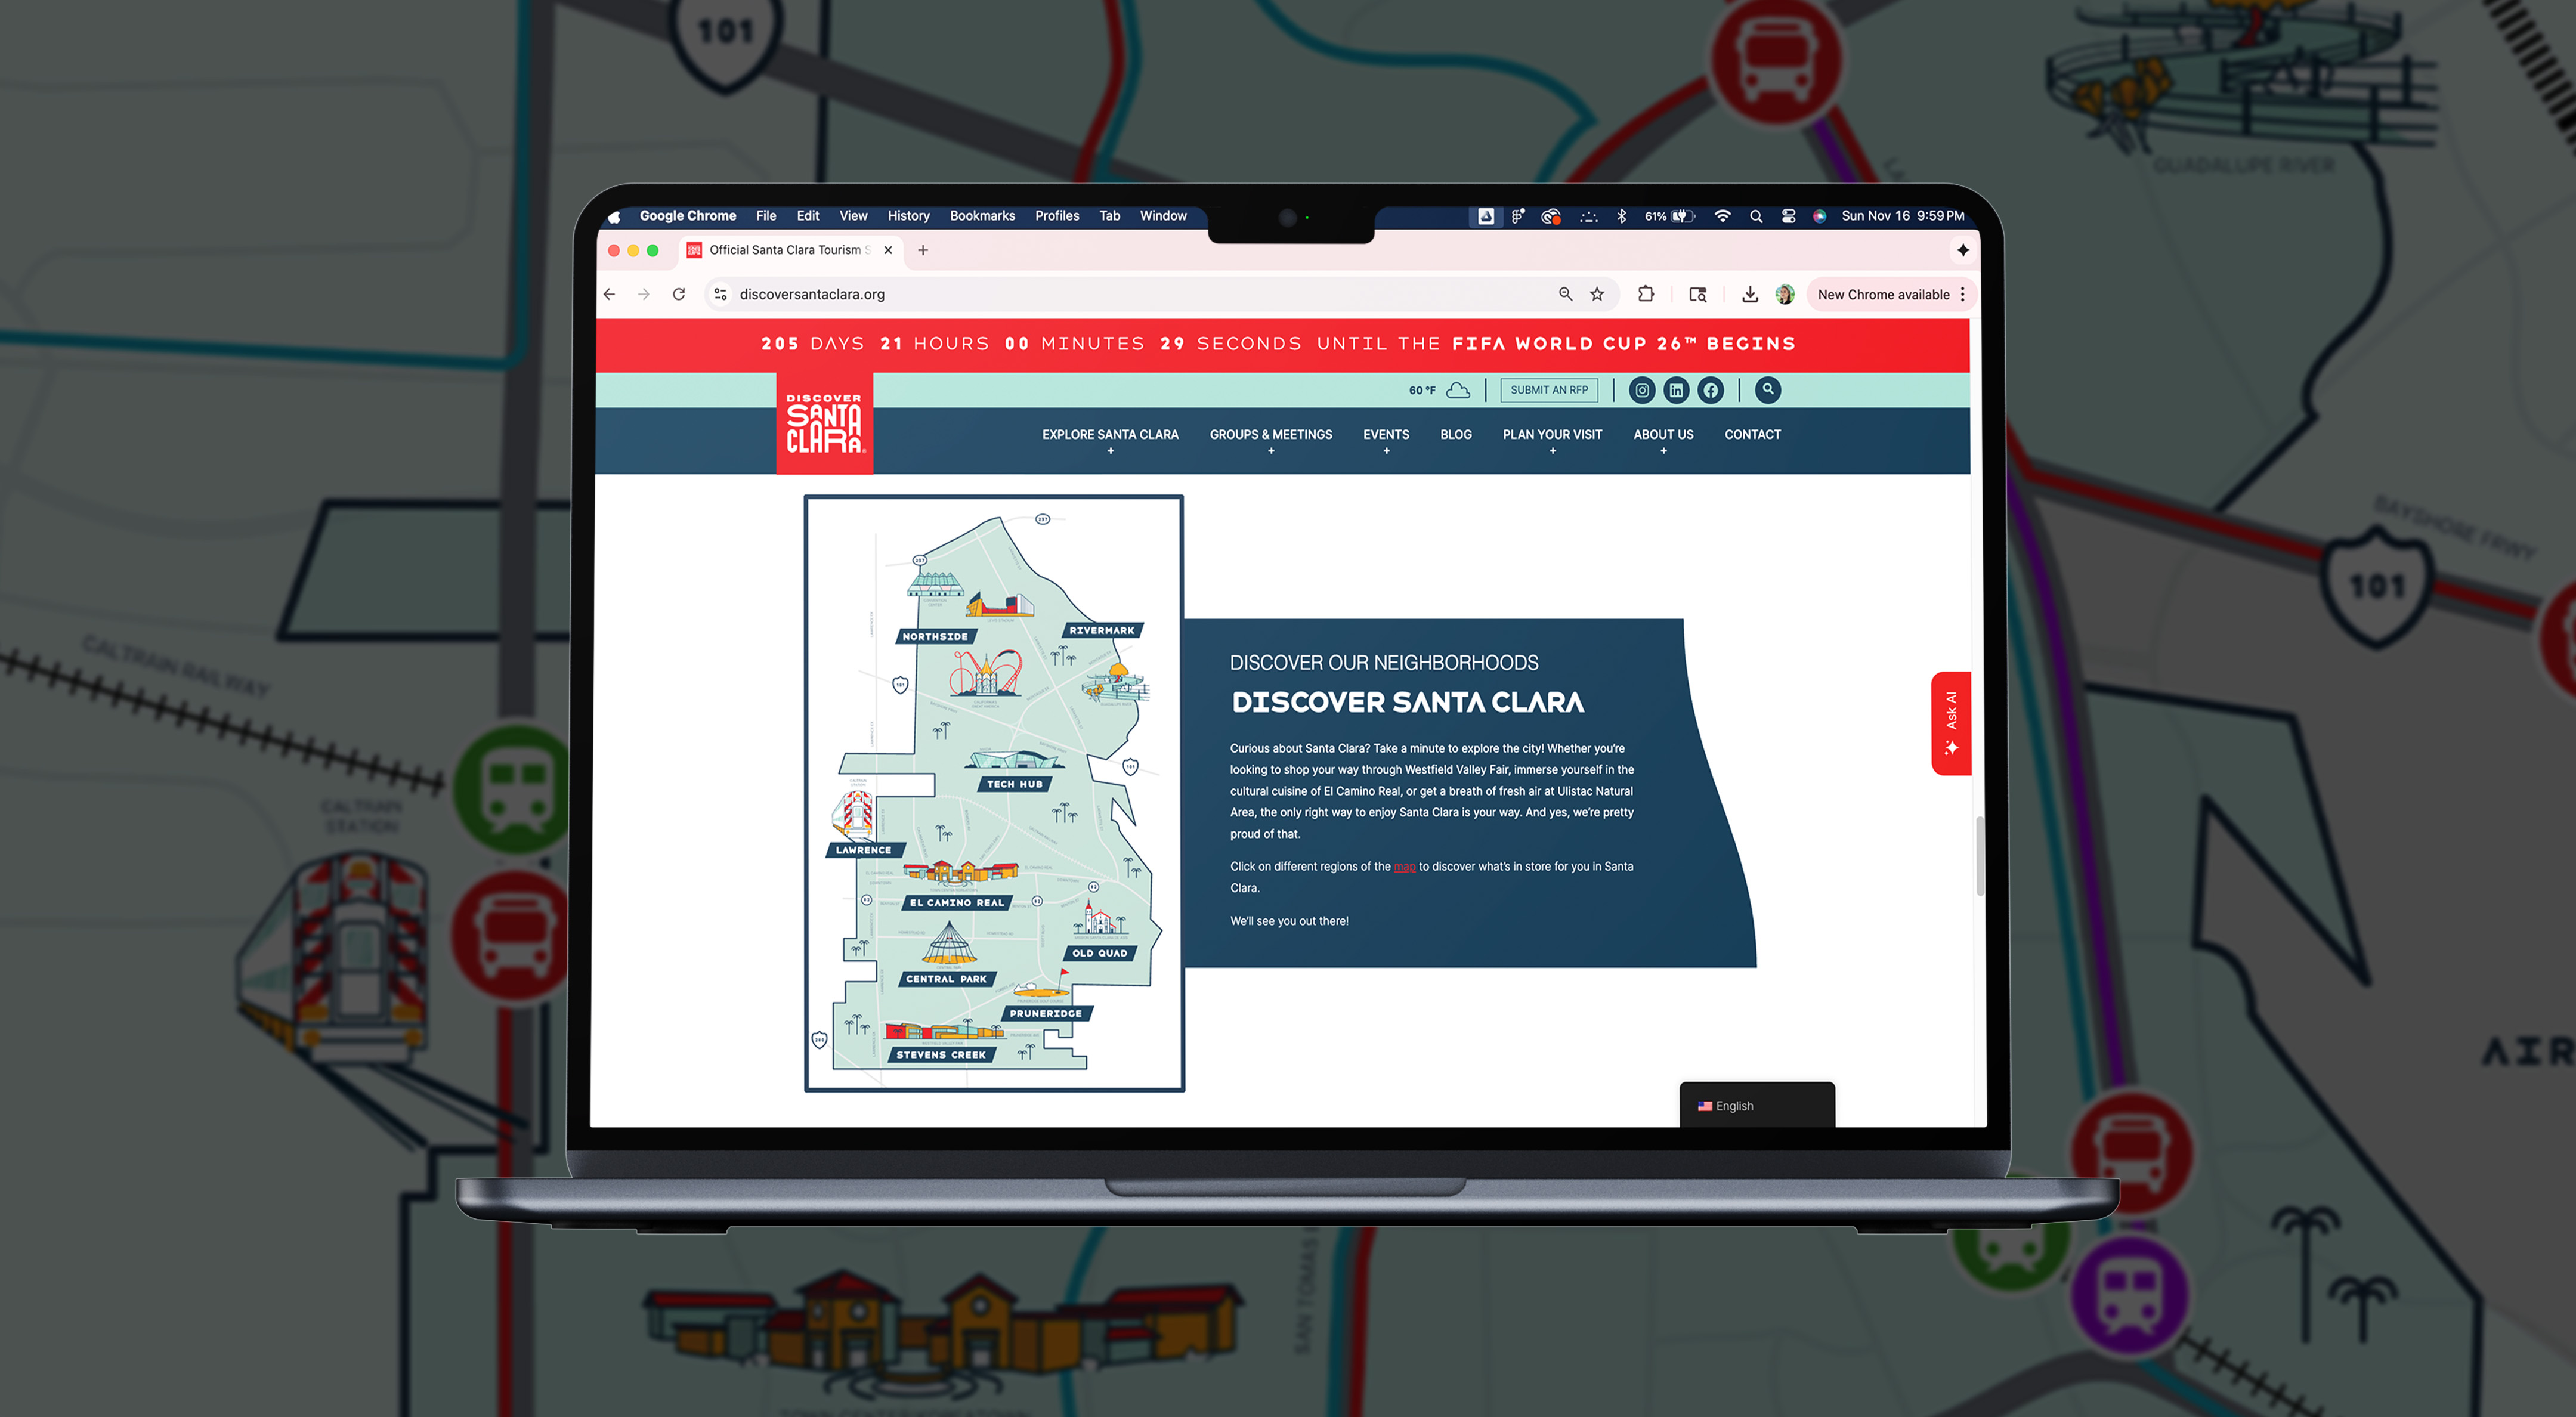Expand the Groups & Meetings menu
The height and width of the screenshot is (1417, 2576).
pos(1270,435)
